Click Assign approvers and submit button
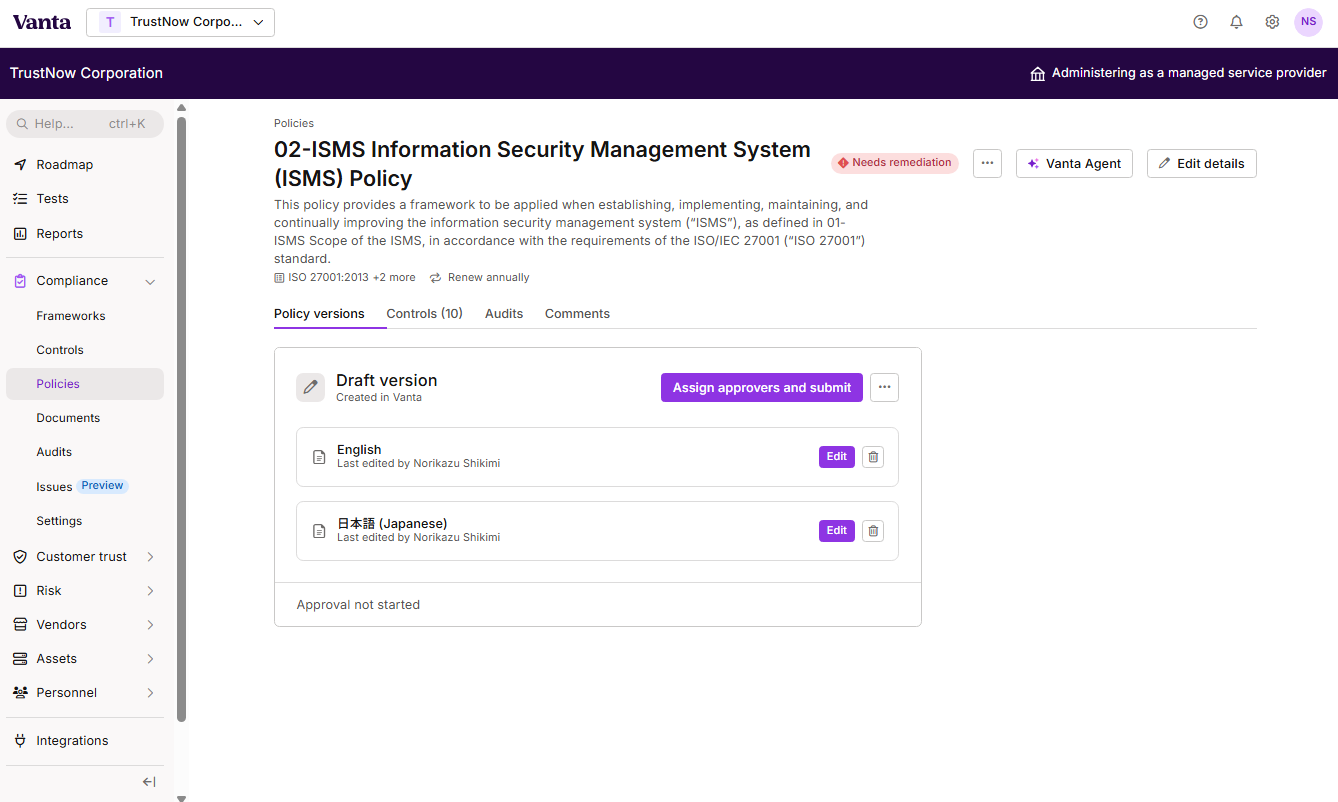Screen dimensions: 1338x802 [762, 388]
